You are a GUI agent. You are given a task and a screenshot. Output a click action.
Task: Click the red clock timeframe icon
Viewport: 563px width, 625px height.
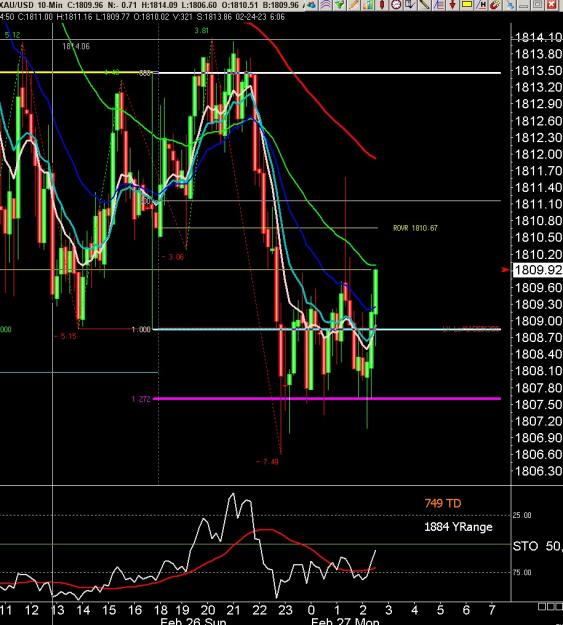pos(396,4)
